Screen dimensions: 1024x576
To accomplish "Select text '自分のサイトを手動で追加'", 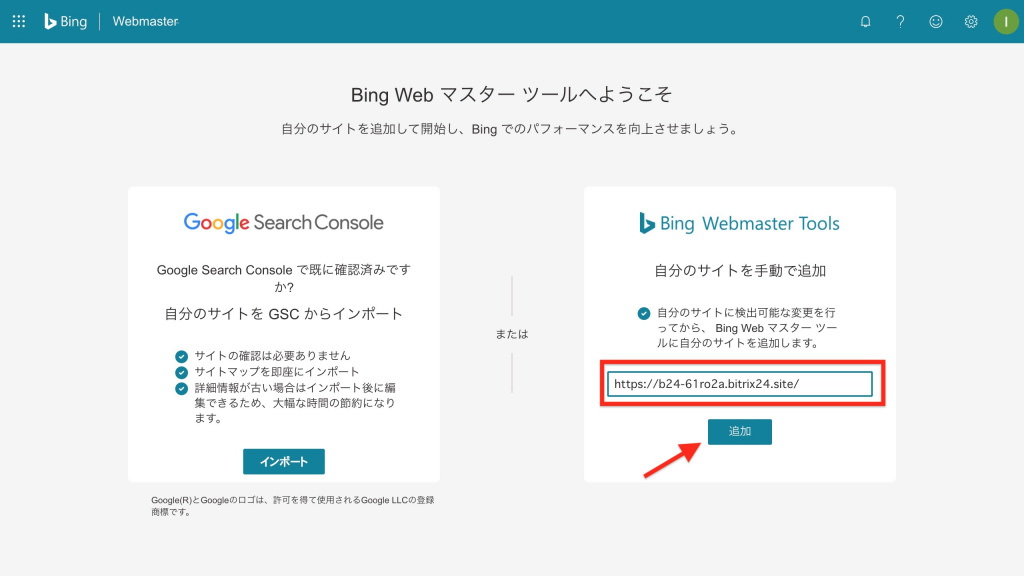I will pyautogui.click(x=740, y=271).
